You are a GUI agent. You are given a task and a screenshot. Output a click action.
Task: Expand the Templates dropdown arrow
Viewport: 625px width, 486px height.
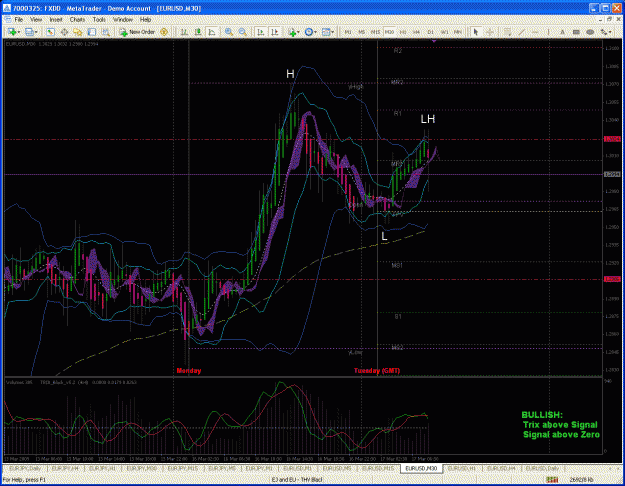click(332, 32)
